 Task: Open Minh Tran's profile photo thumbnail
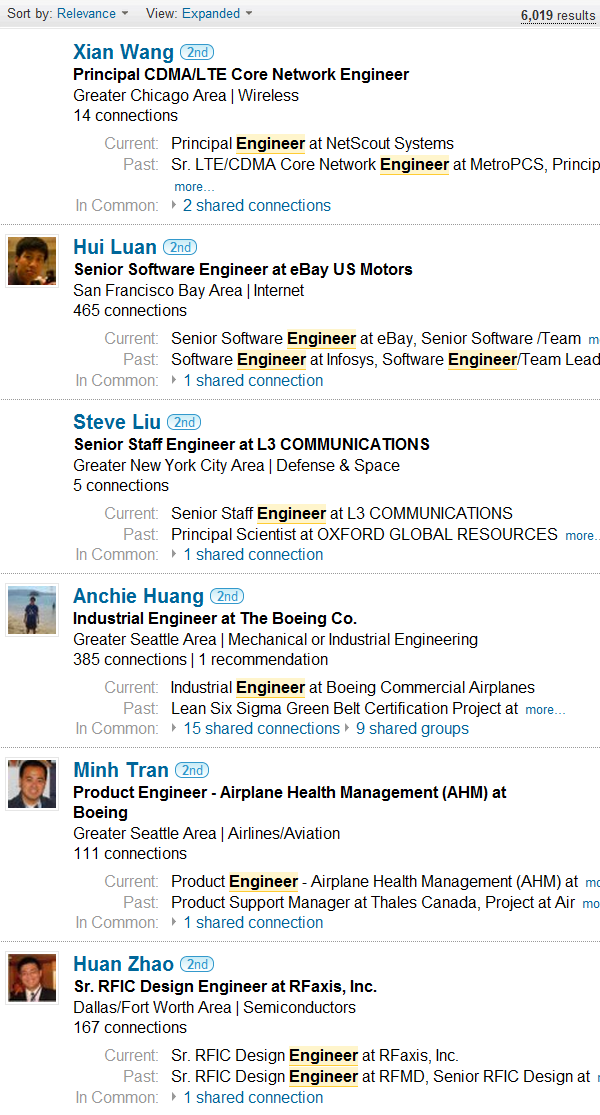[32, 784]
